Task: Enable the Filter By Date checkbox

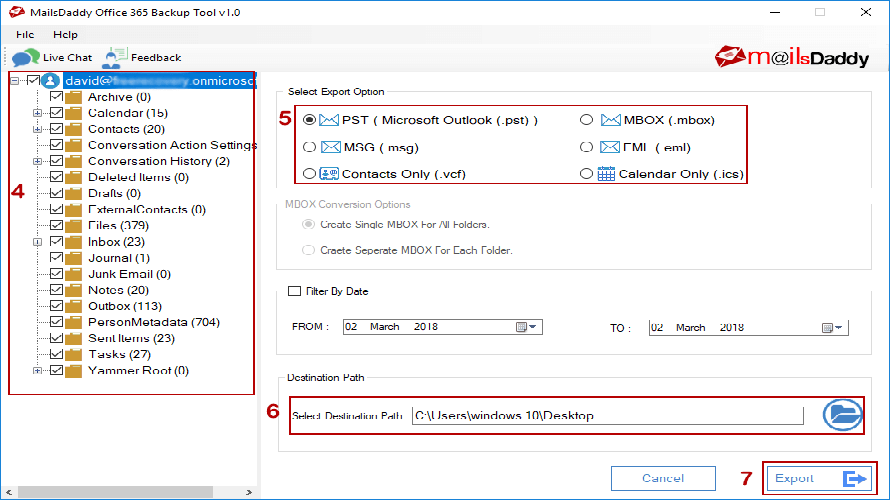Action: point(294,291)
